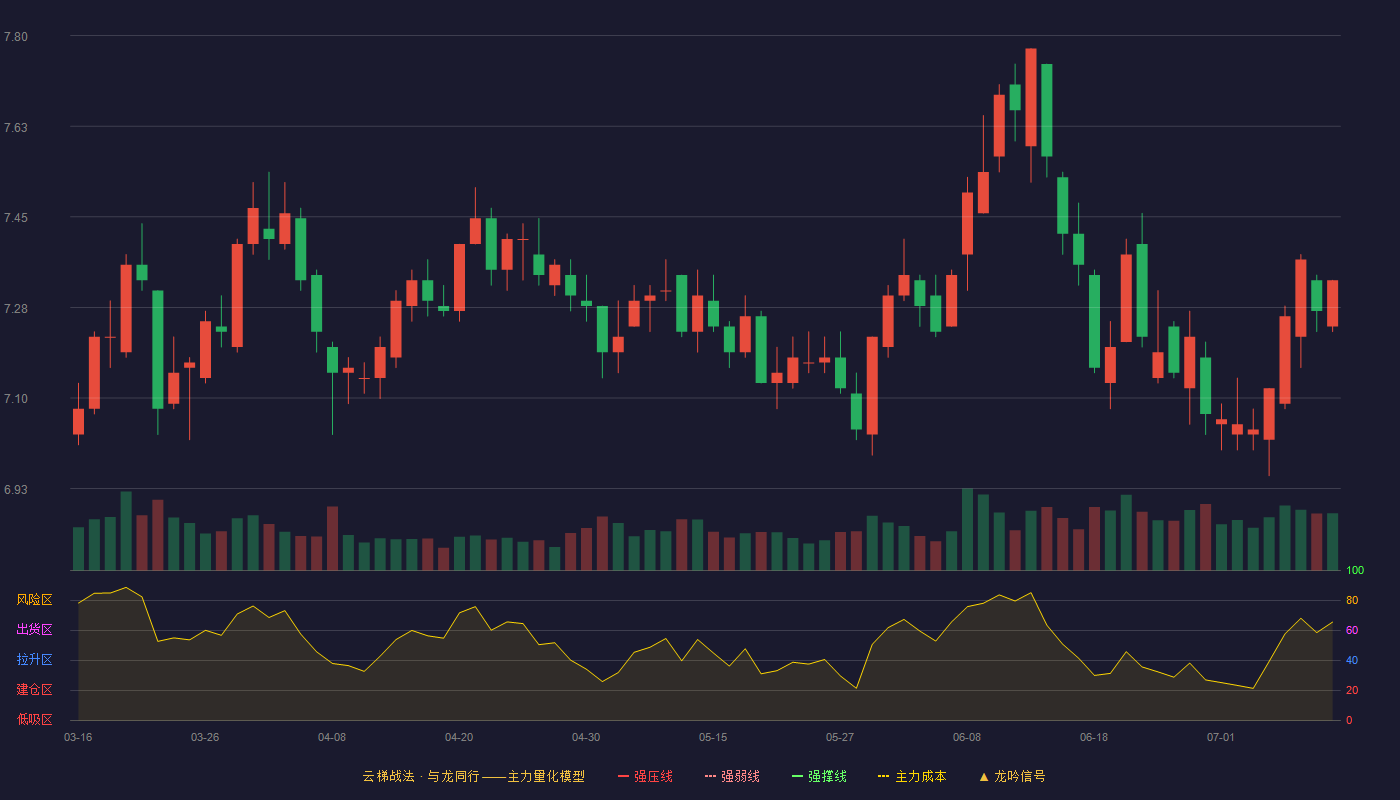Click the 03-16 date label

(78, 737)
